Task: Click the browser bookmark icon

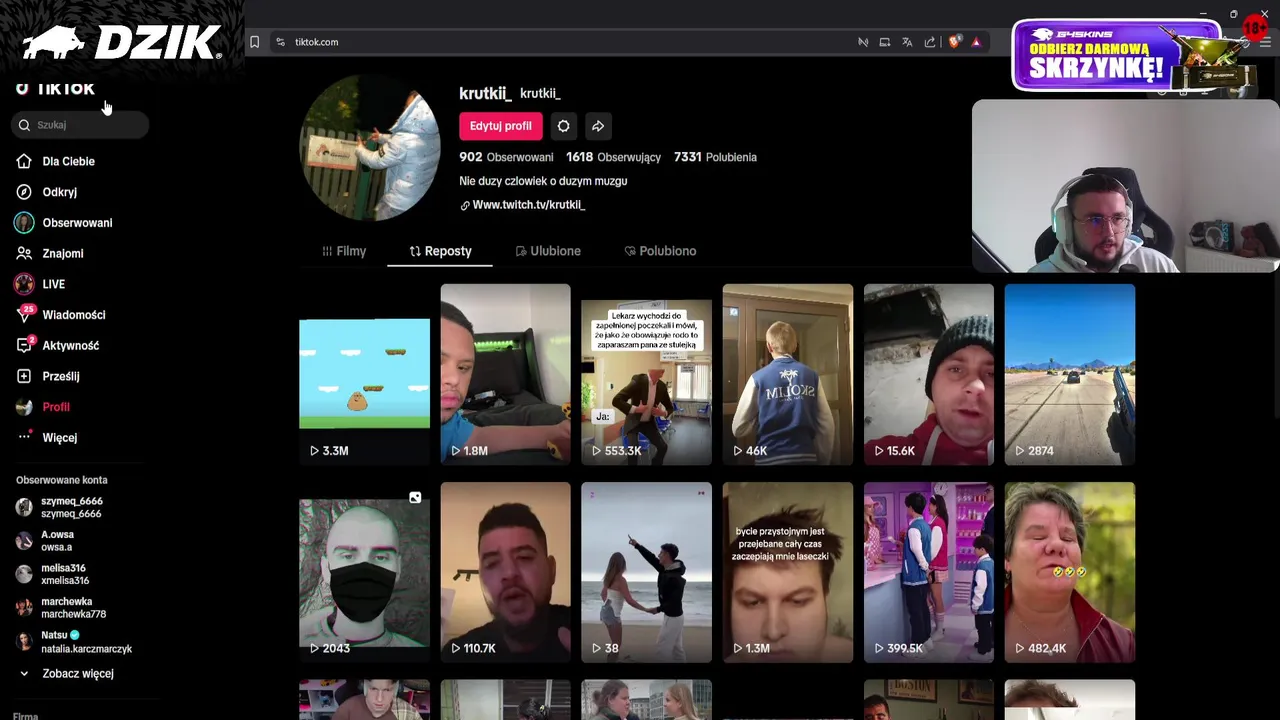Action: 254,42
